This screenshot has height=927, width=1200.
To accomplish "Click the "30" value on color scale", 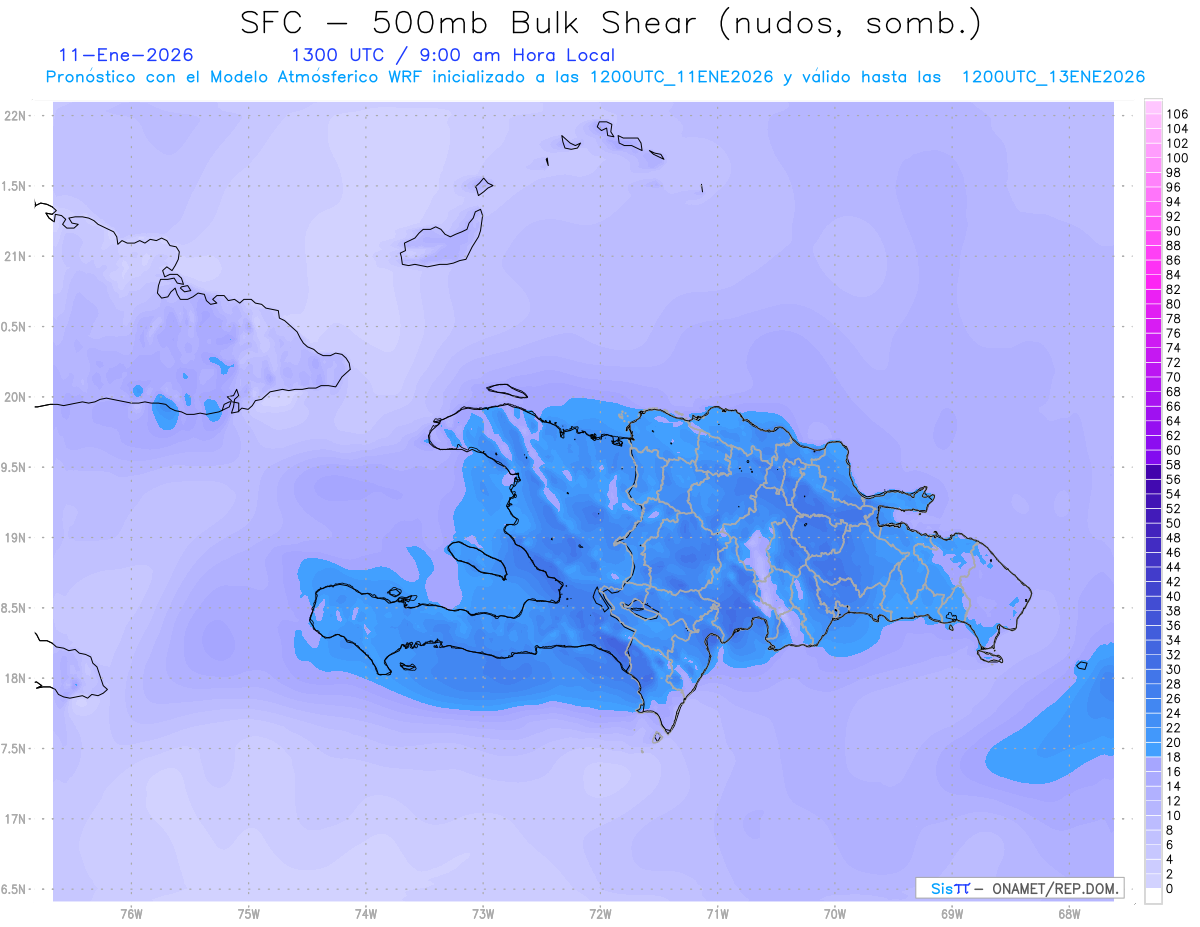I will pos(1173,669).
